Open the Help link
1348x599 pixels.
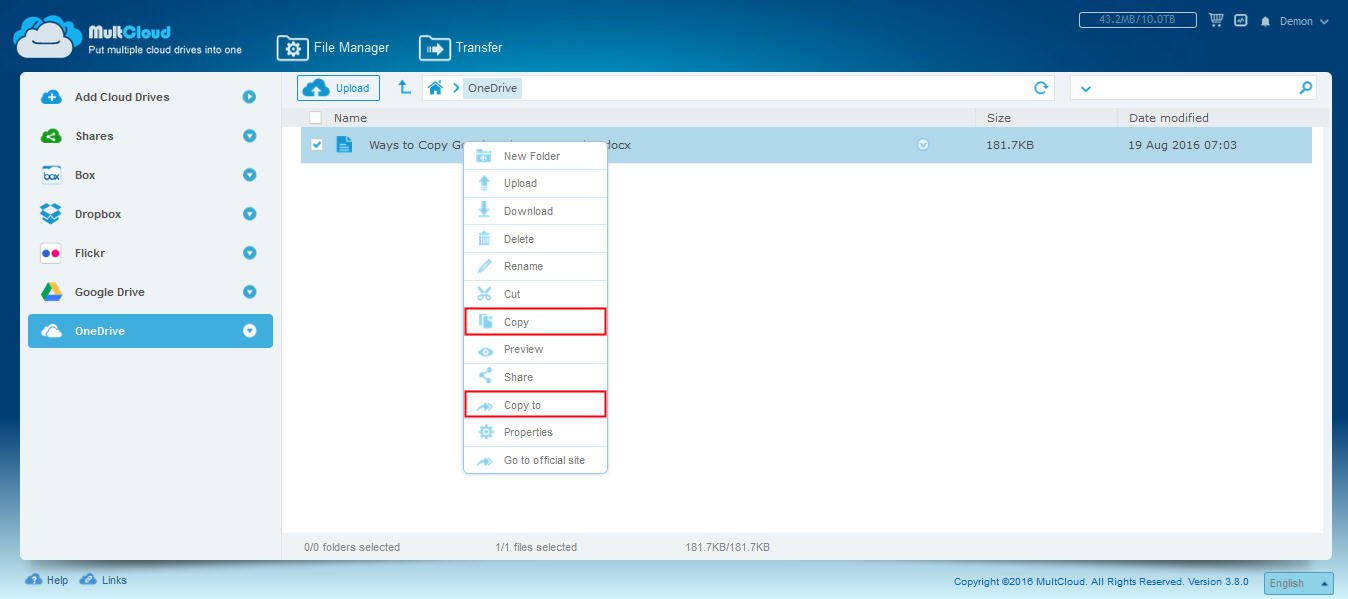click(x=57, y=580)
